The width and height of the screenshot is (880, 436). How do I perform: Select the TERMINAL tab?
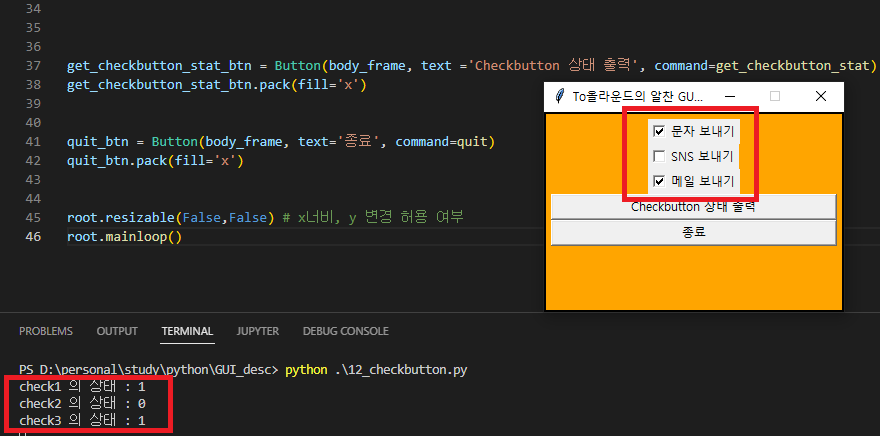(x=187, y=331)
